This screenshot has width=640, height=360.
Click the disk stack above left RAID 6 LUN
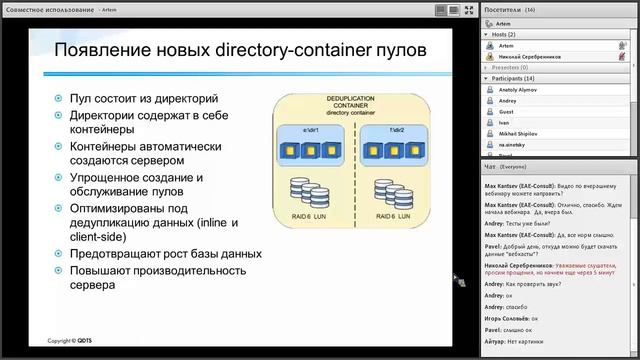click(x=310, y=193)
